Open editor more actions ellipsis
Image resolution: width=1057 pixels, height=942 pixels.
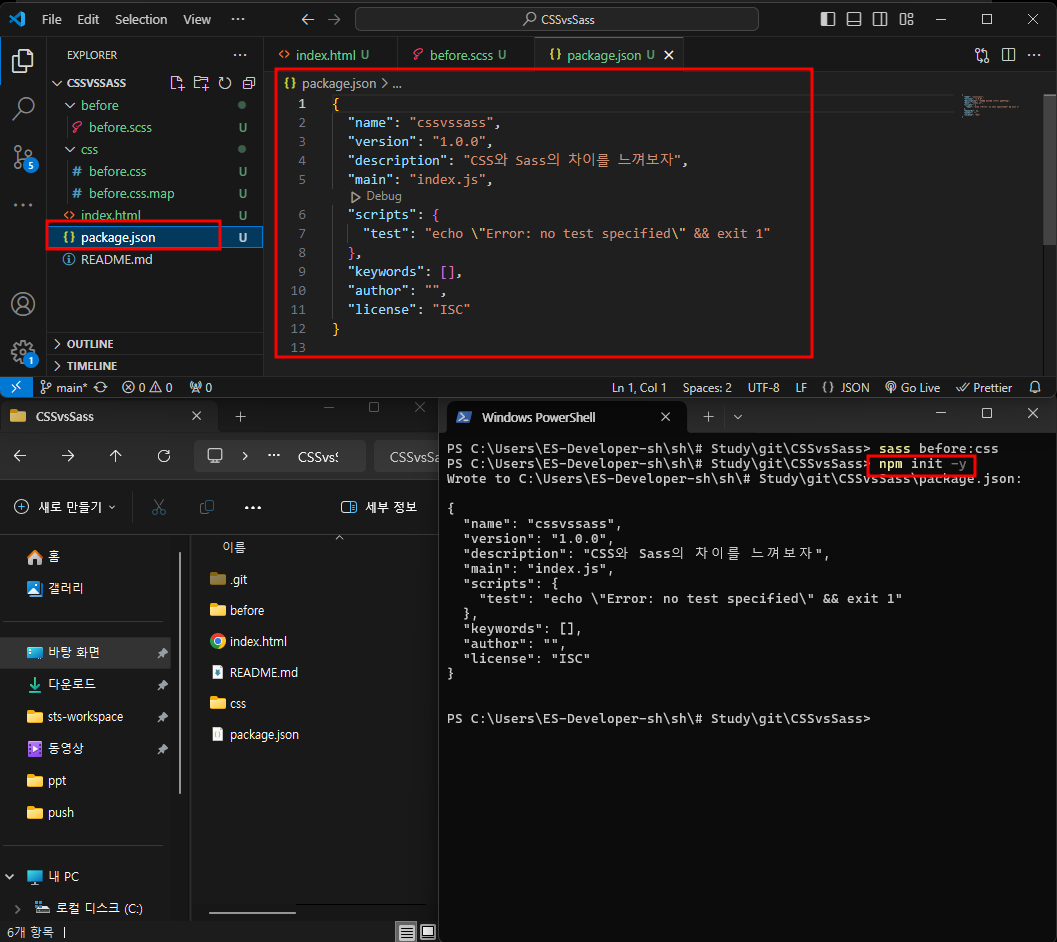pyautogui.click(x=1034, y=55)
